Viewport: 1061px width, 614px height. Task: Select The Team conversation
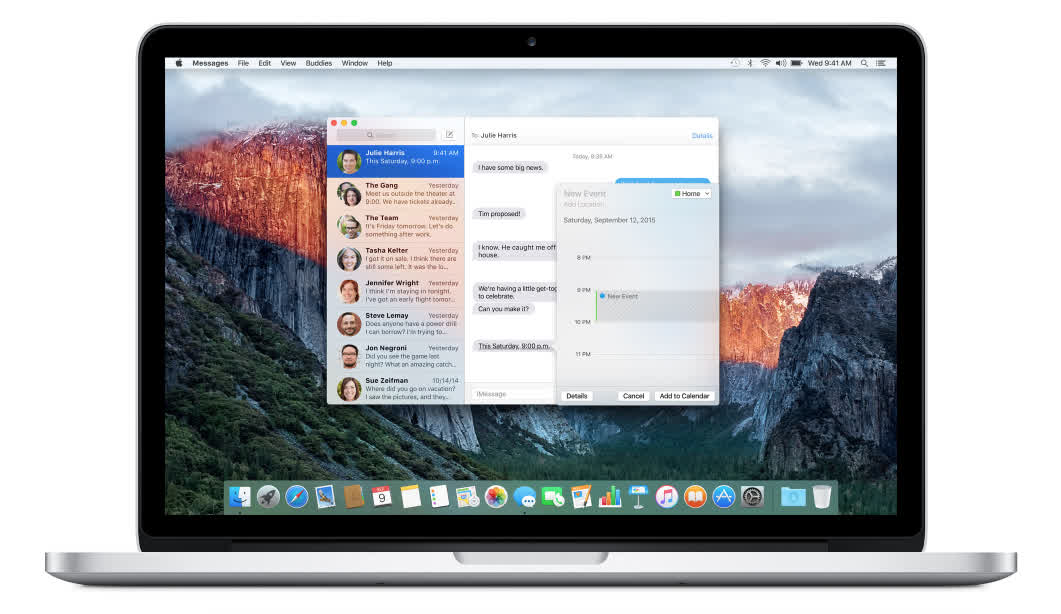396,226
